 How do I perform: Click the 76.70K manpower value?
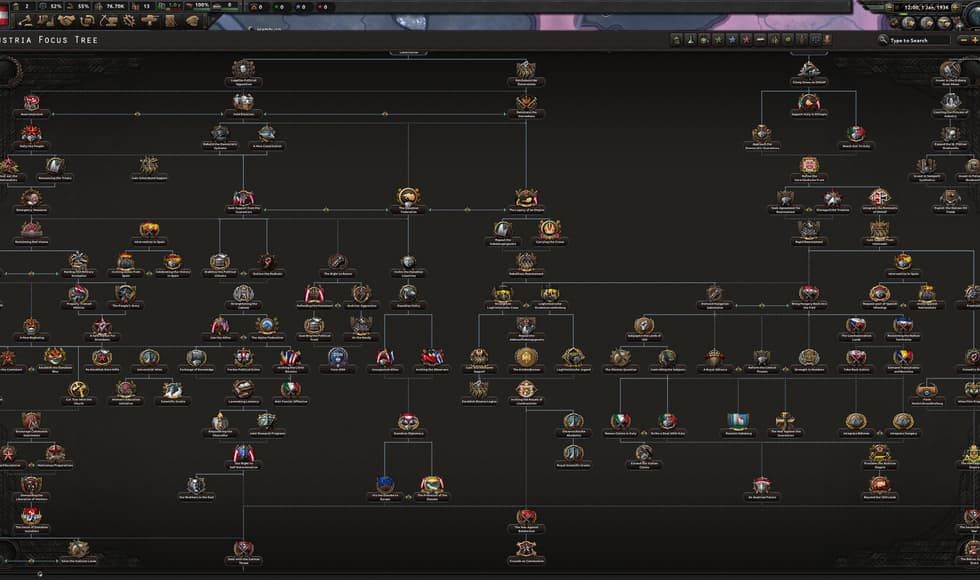point(115,6)
